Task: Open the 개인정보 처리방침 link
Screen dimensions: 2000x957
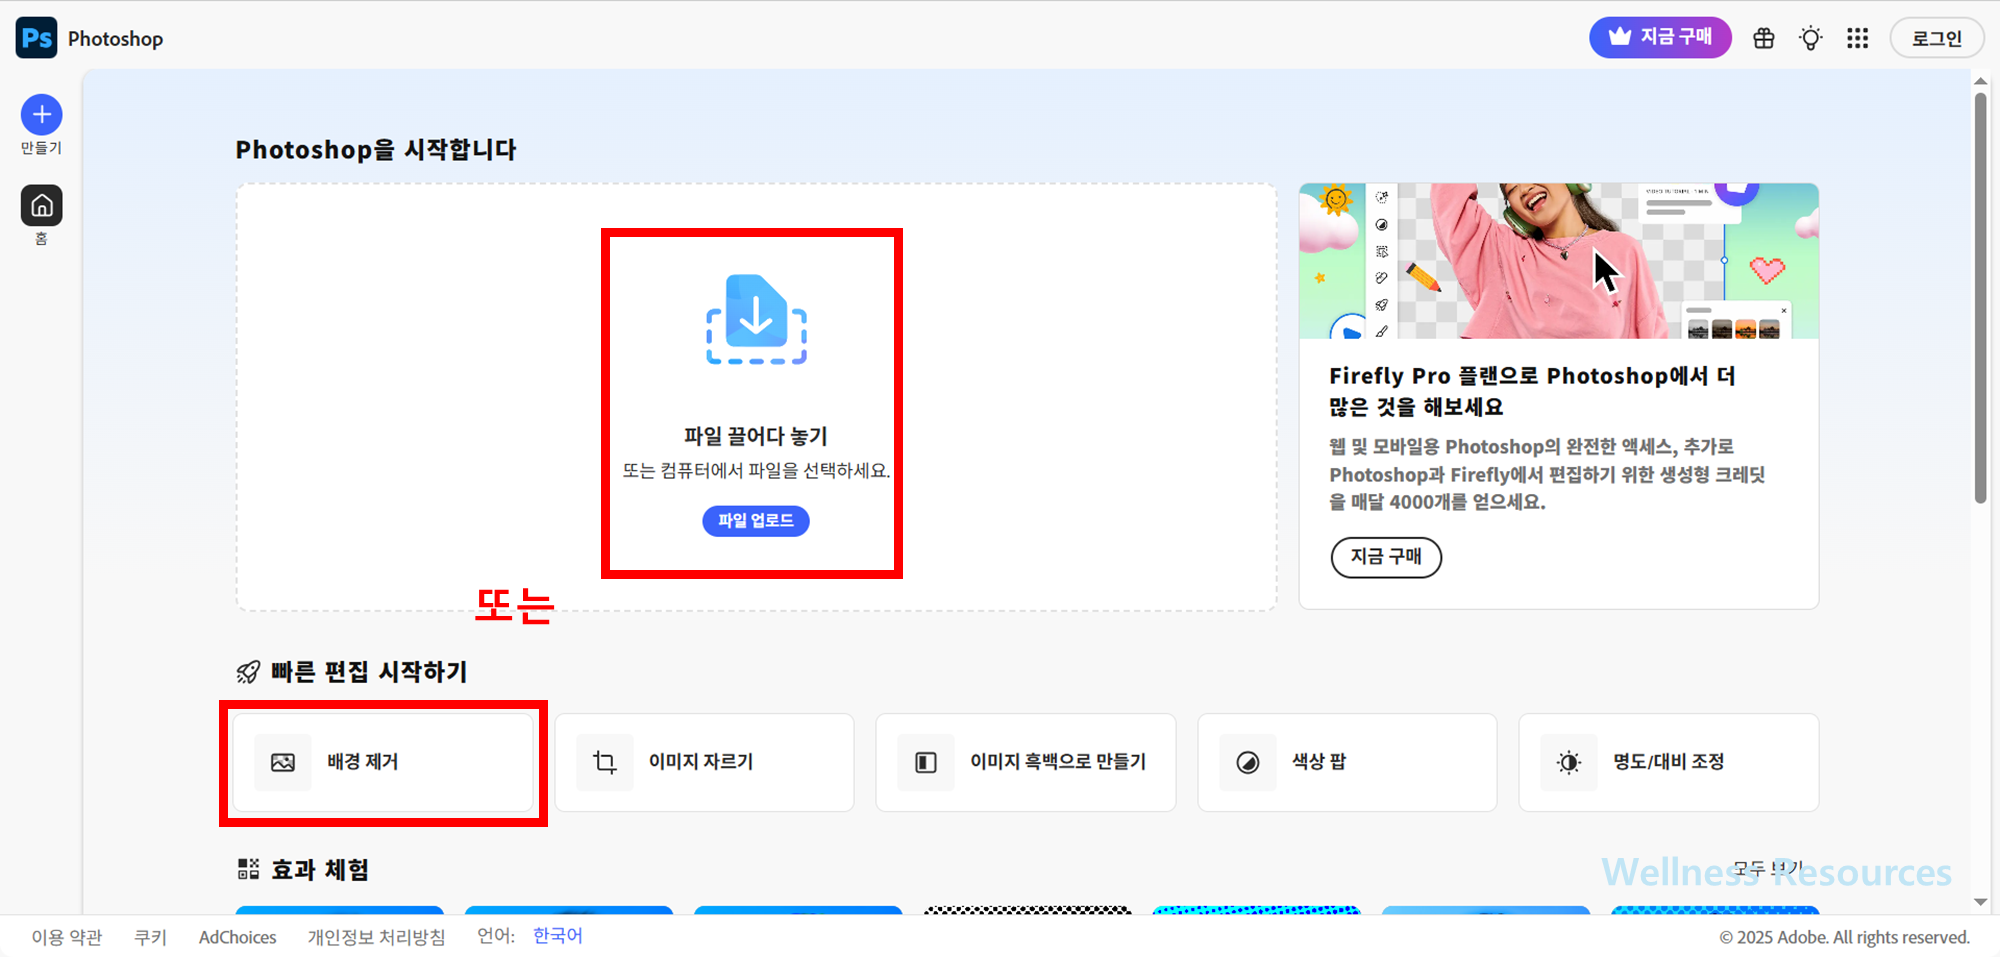Action: tap(376, 937)
